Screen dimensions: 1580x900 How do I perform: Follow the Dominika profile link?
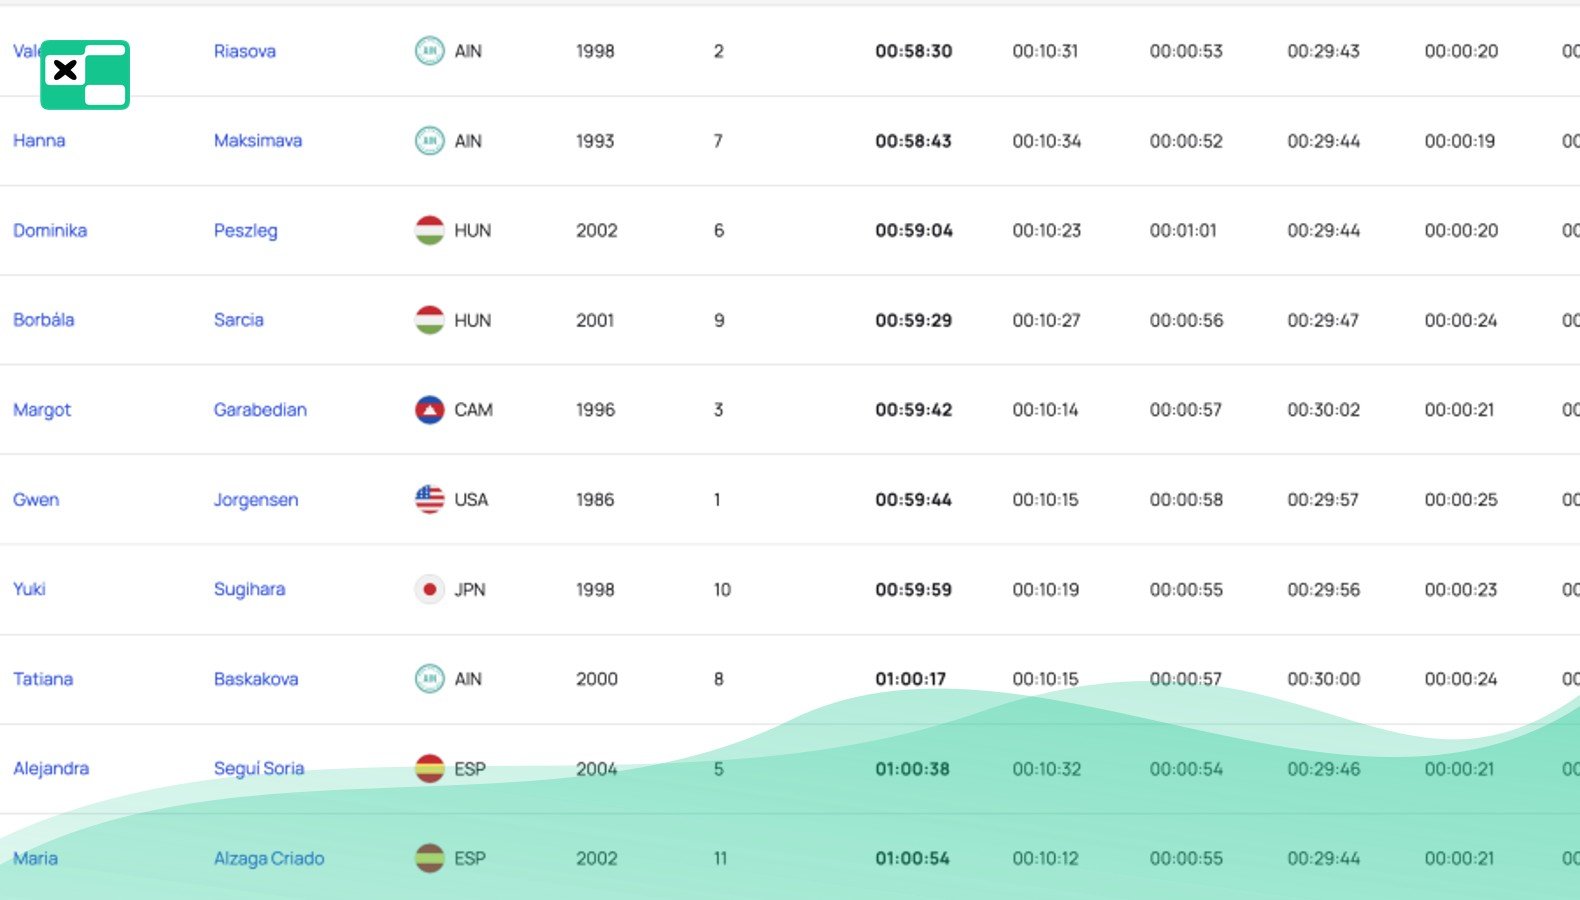(50, 230)
